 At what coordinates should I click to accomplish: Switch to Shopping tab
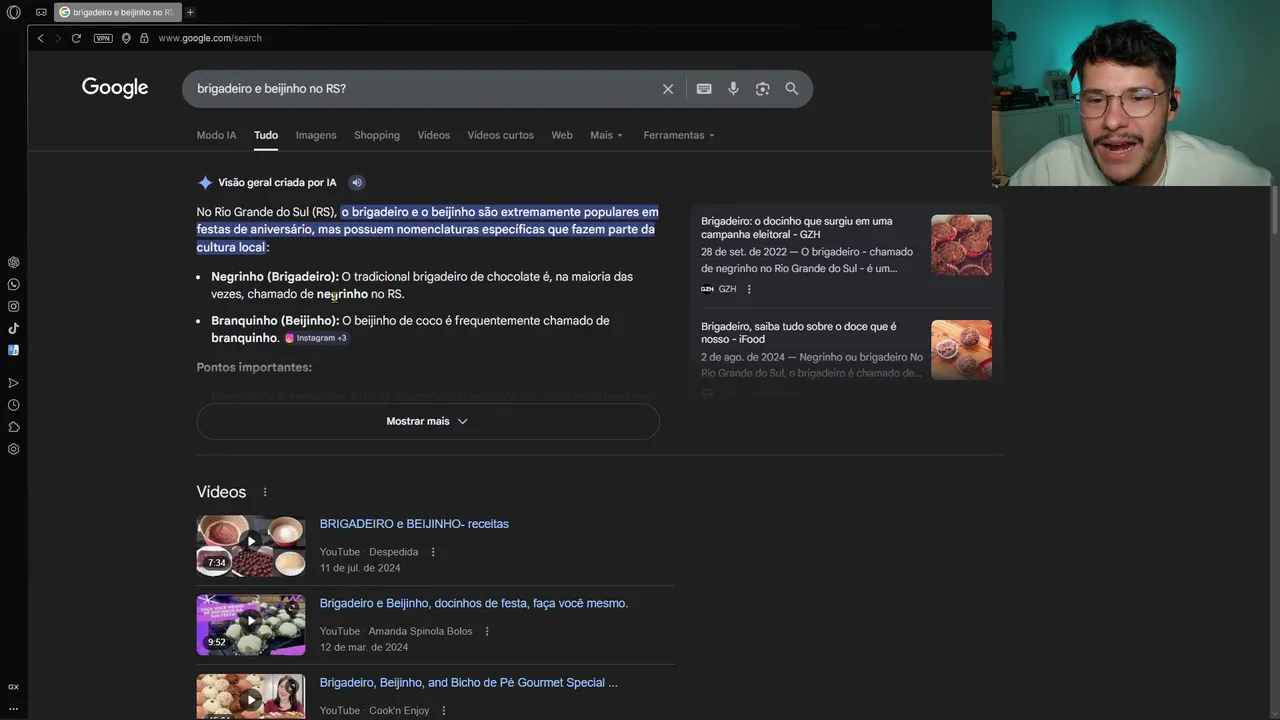coord(377,135)
